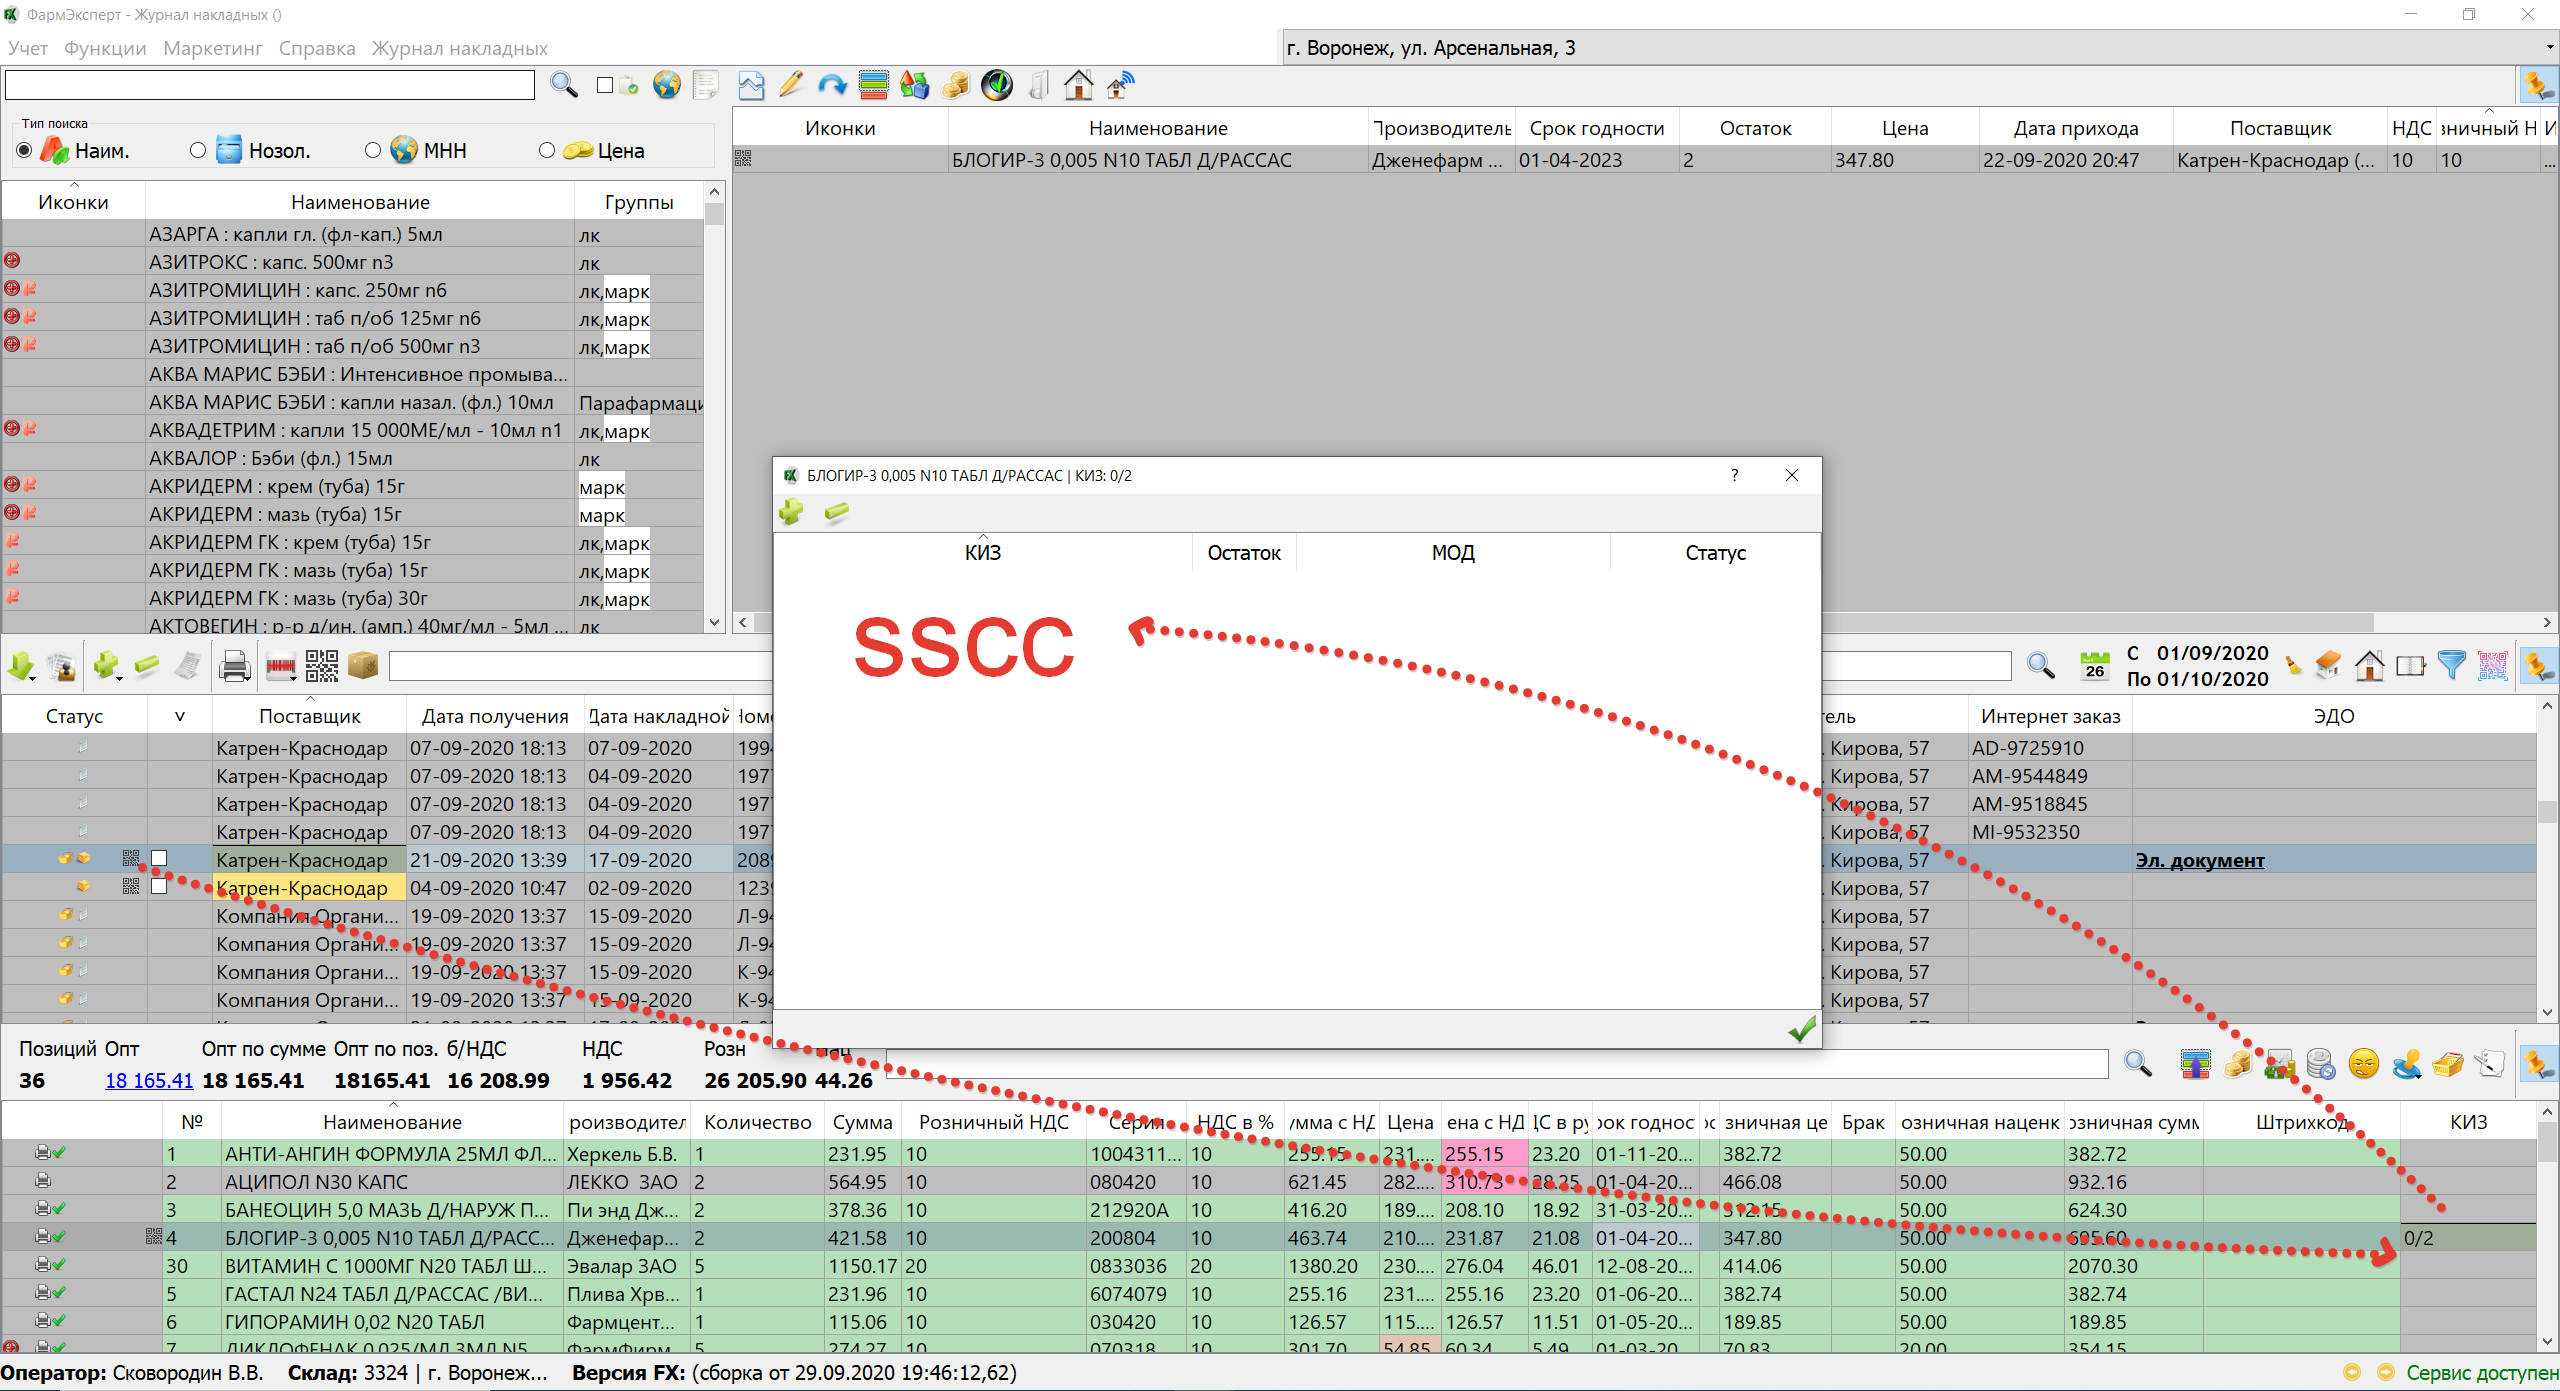Viewport: 2560px width, 1391px height.
Task: Open the Функции menu
Action: 105,48
